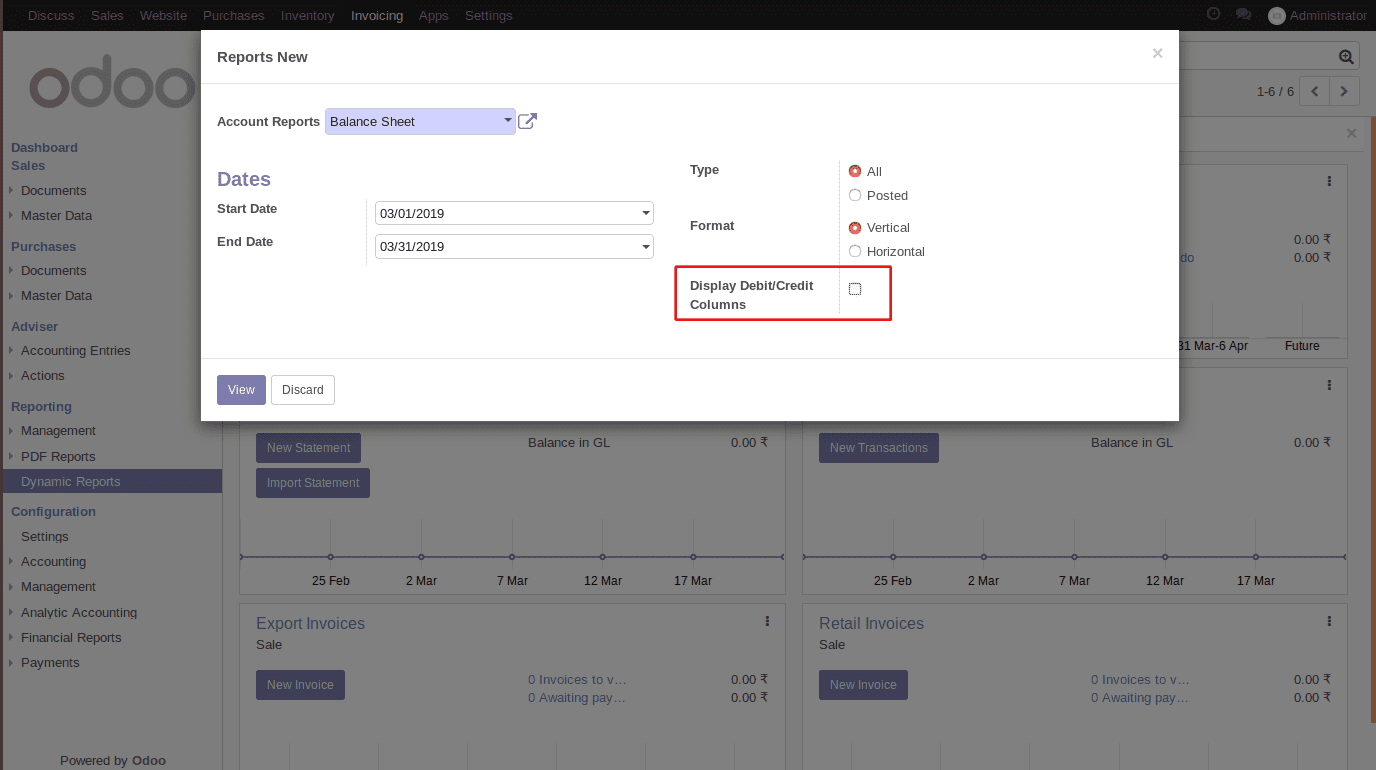Viewport: 1376px width, 770px height.
Task: Click New Transactions button
Action: point(878,448)
